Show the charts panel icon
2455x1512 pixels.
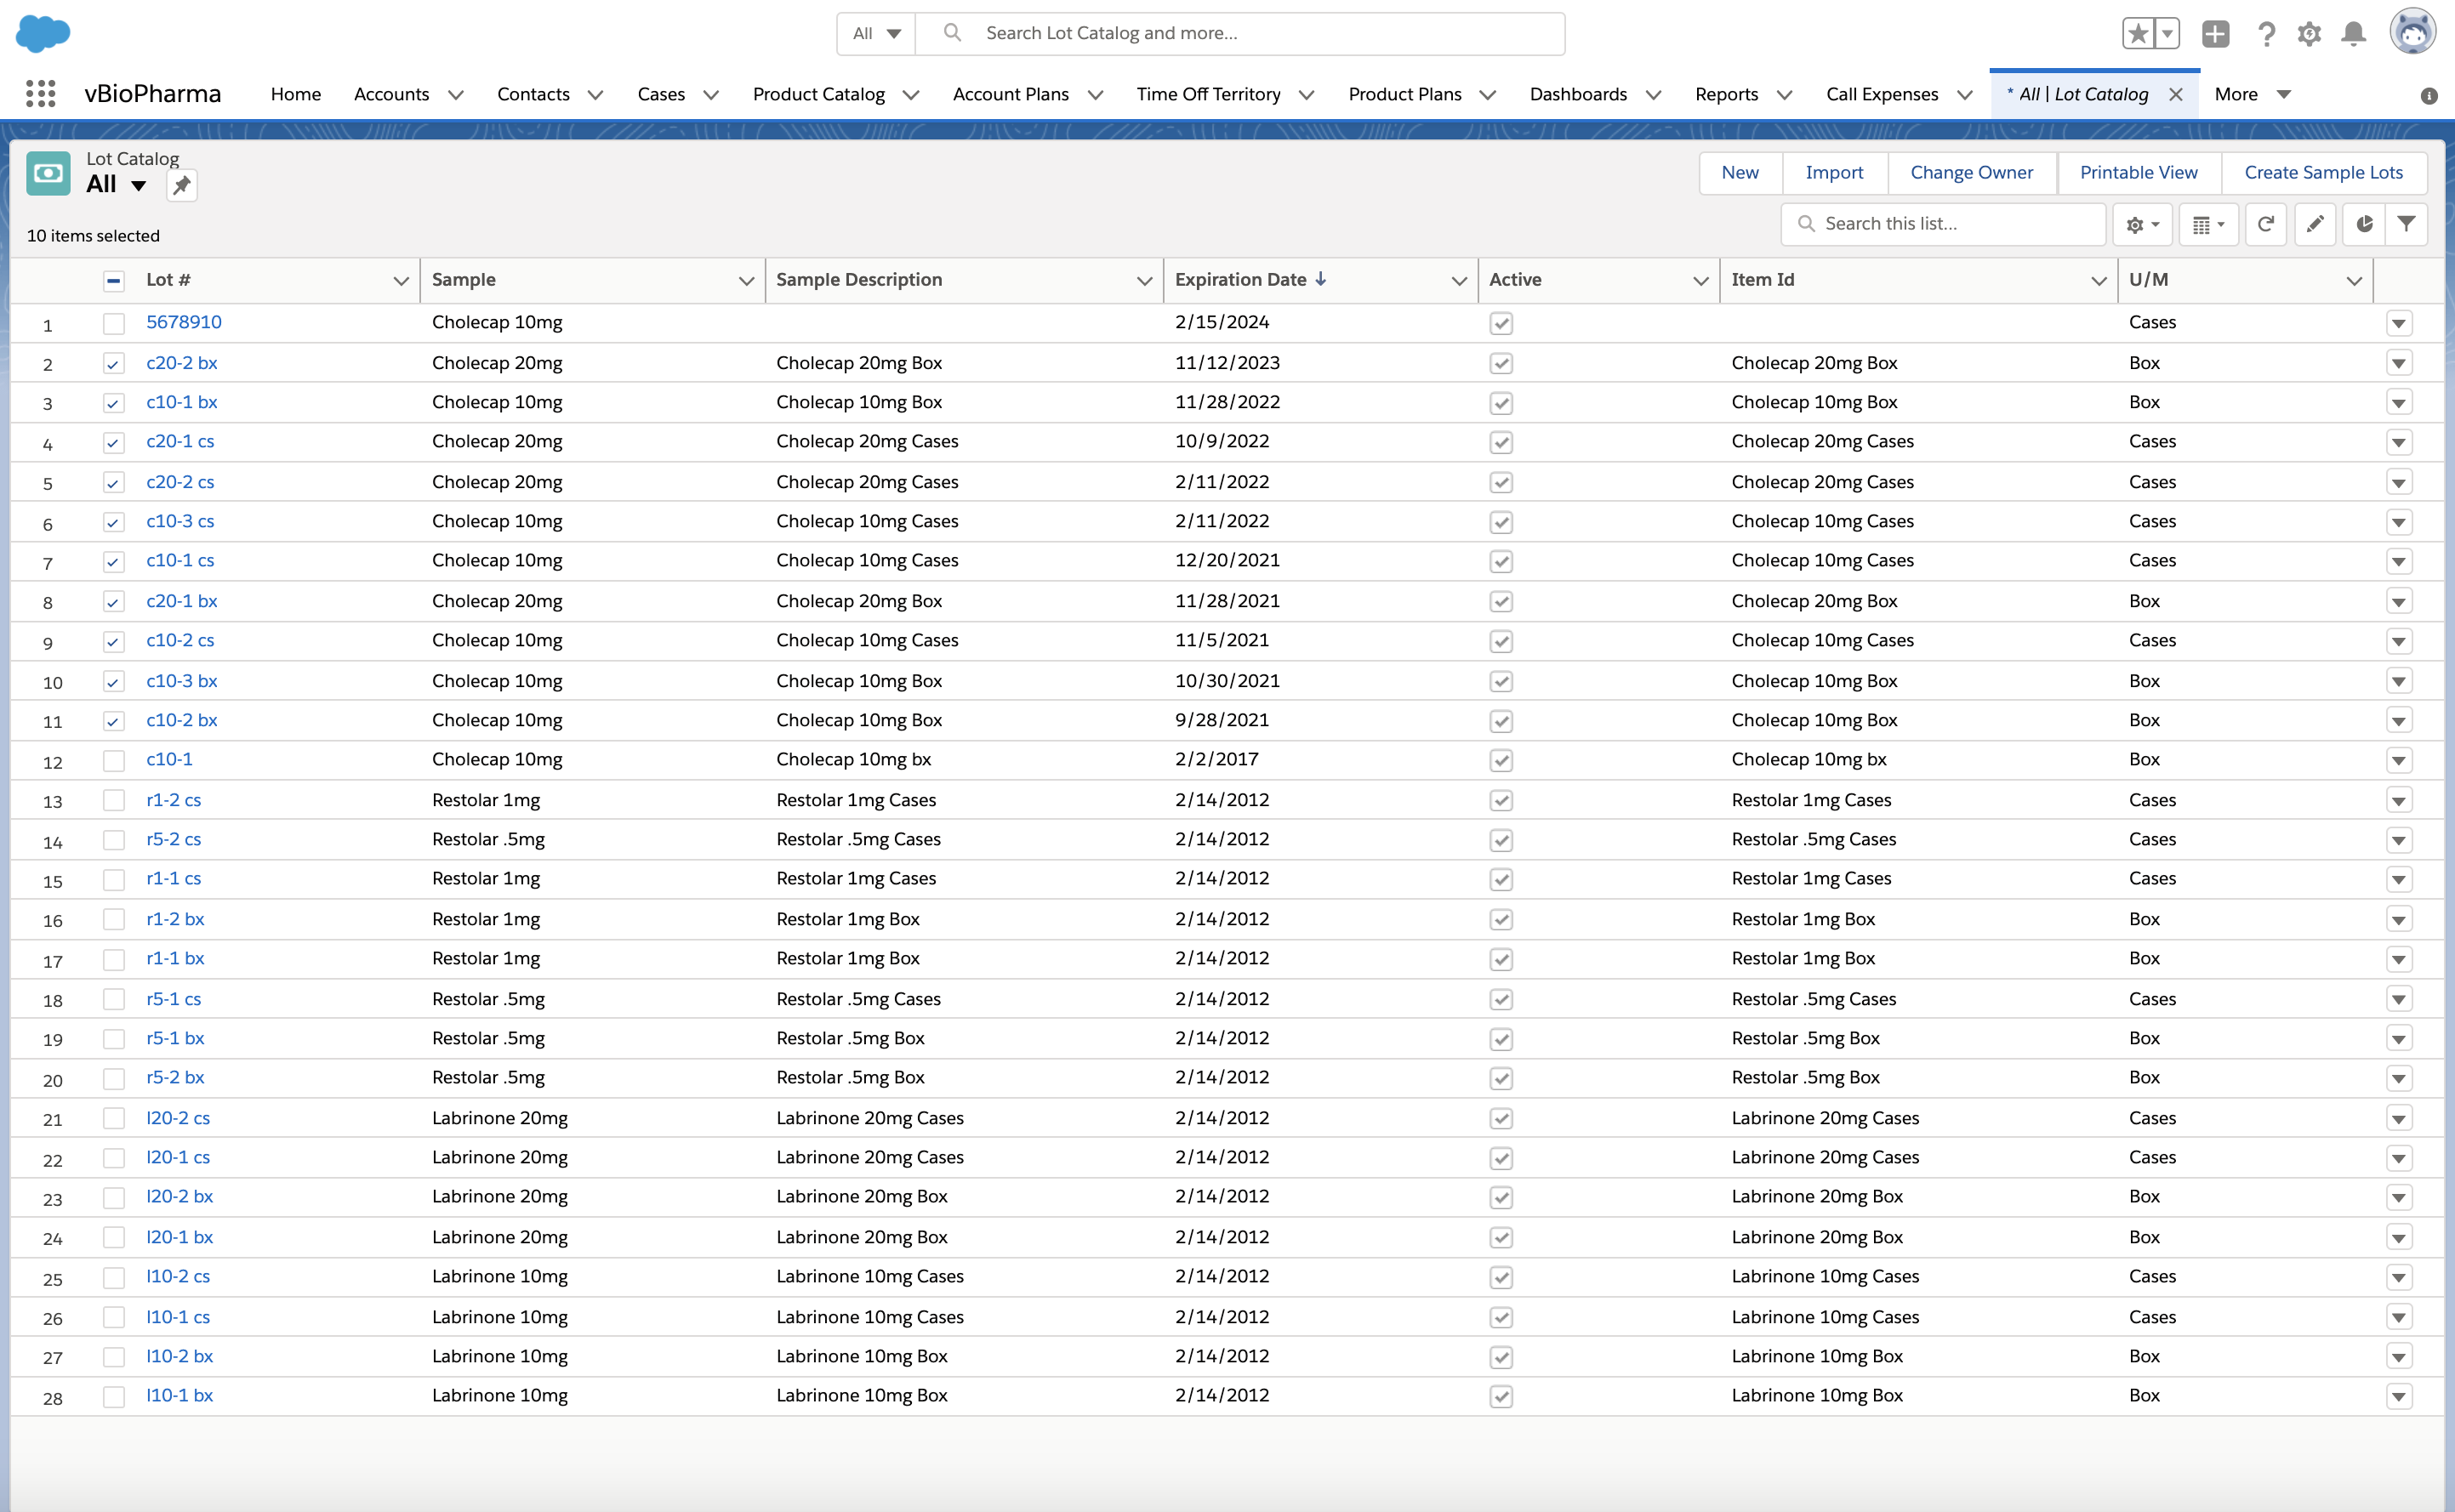click(2364, 224)
